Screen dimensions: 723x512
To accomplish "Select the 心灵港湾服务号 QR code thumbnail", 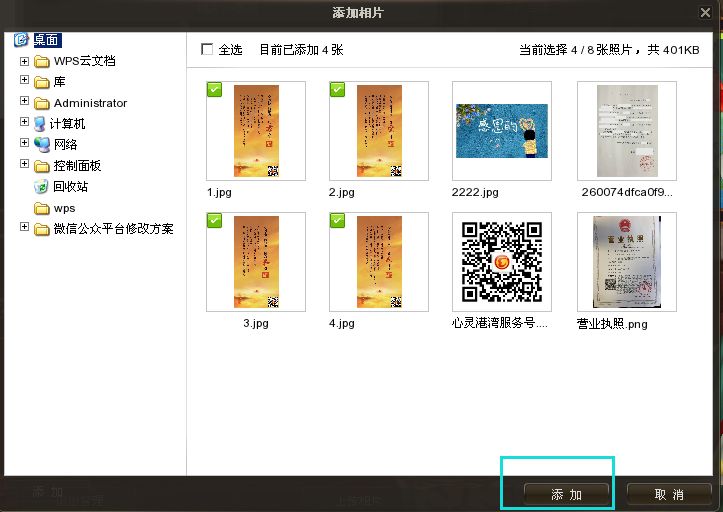I will pos(502,262).
